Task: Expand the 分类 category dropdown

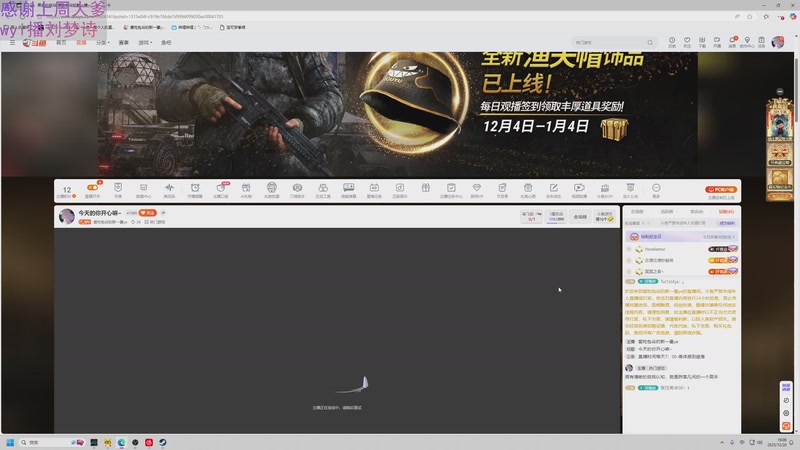Action: [x=103, y=43]
